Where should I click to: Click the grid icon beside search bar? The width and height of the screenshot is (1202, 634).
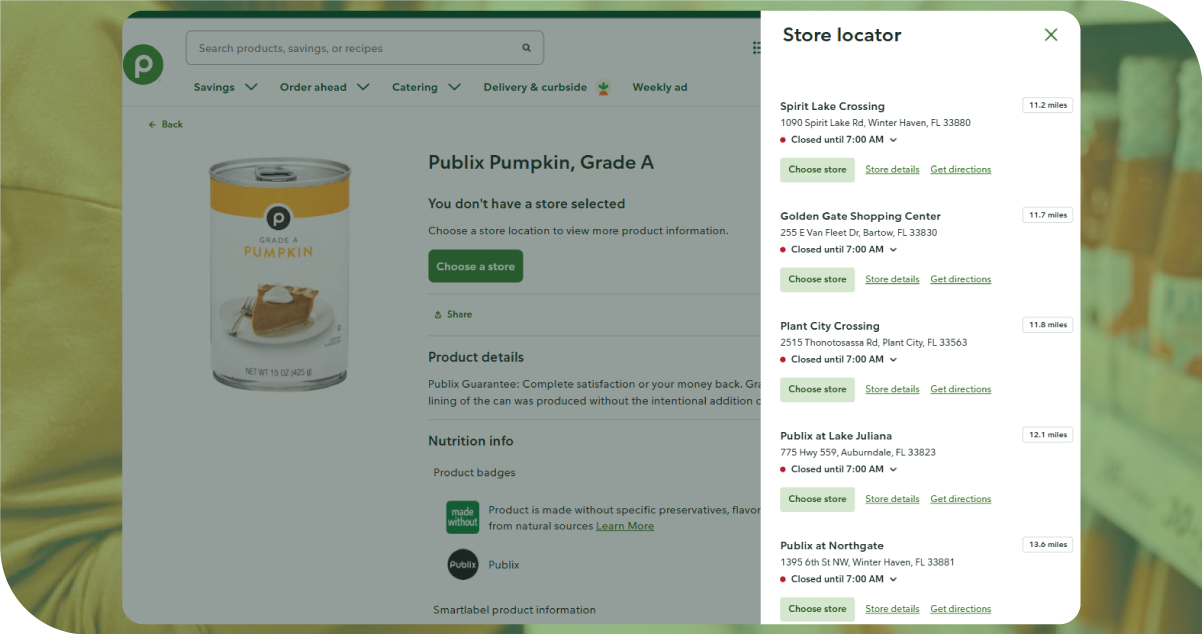coord(755,48)
